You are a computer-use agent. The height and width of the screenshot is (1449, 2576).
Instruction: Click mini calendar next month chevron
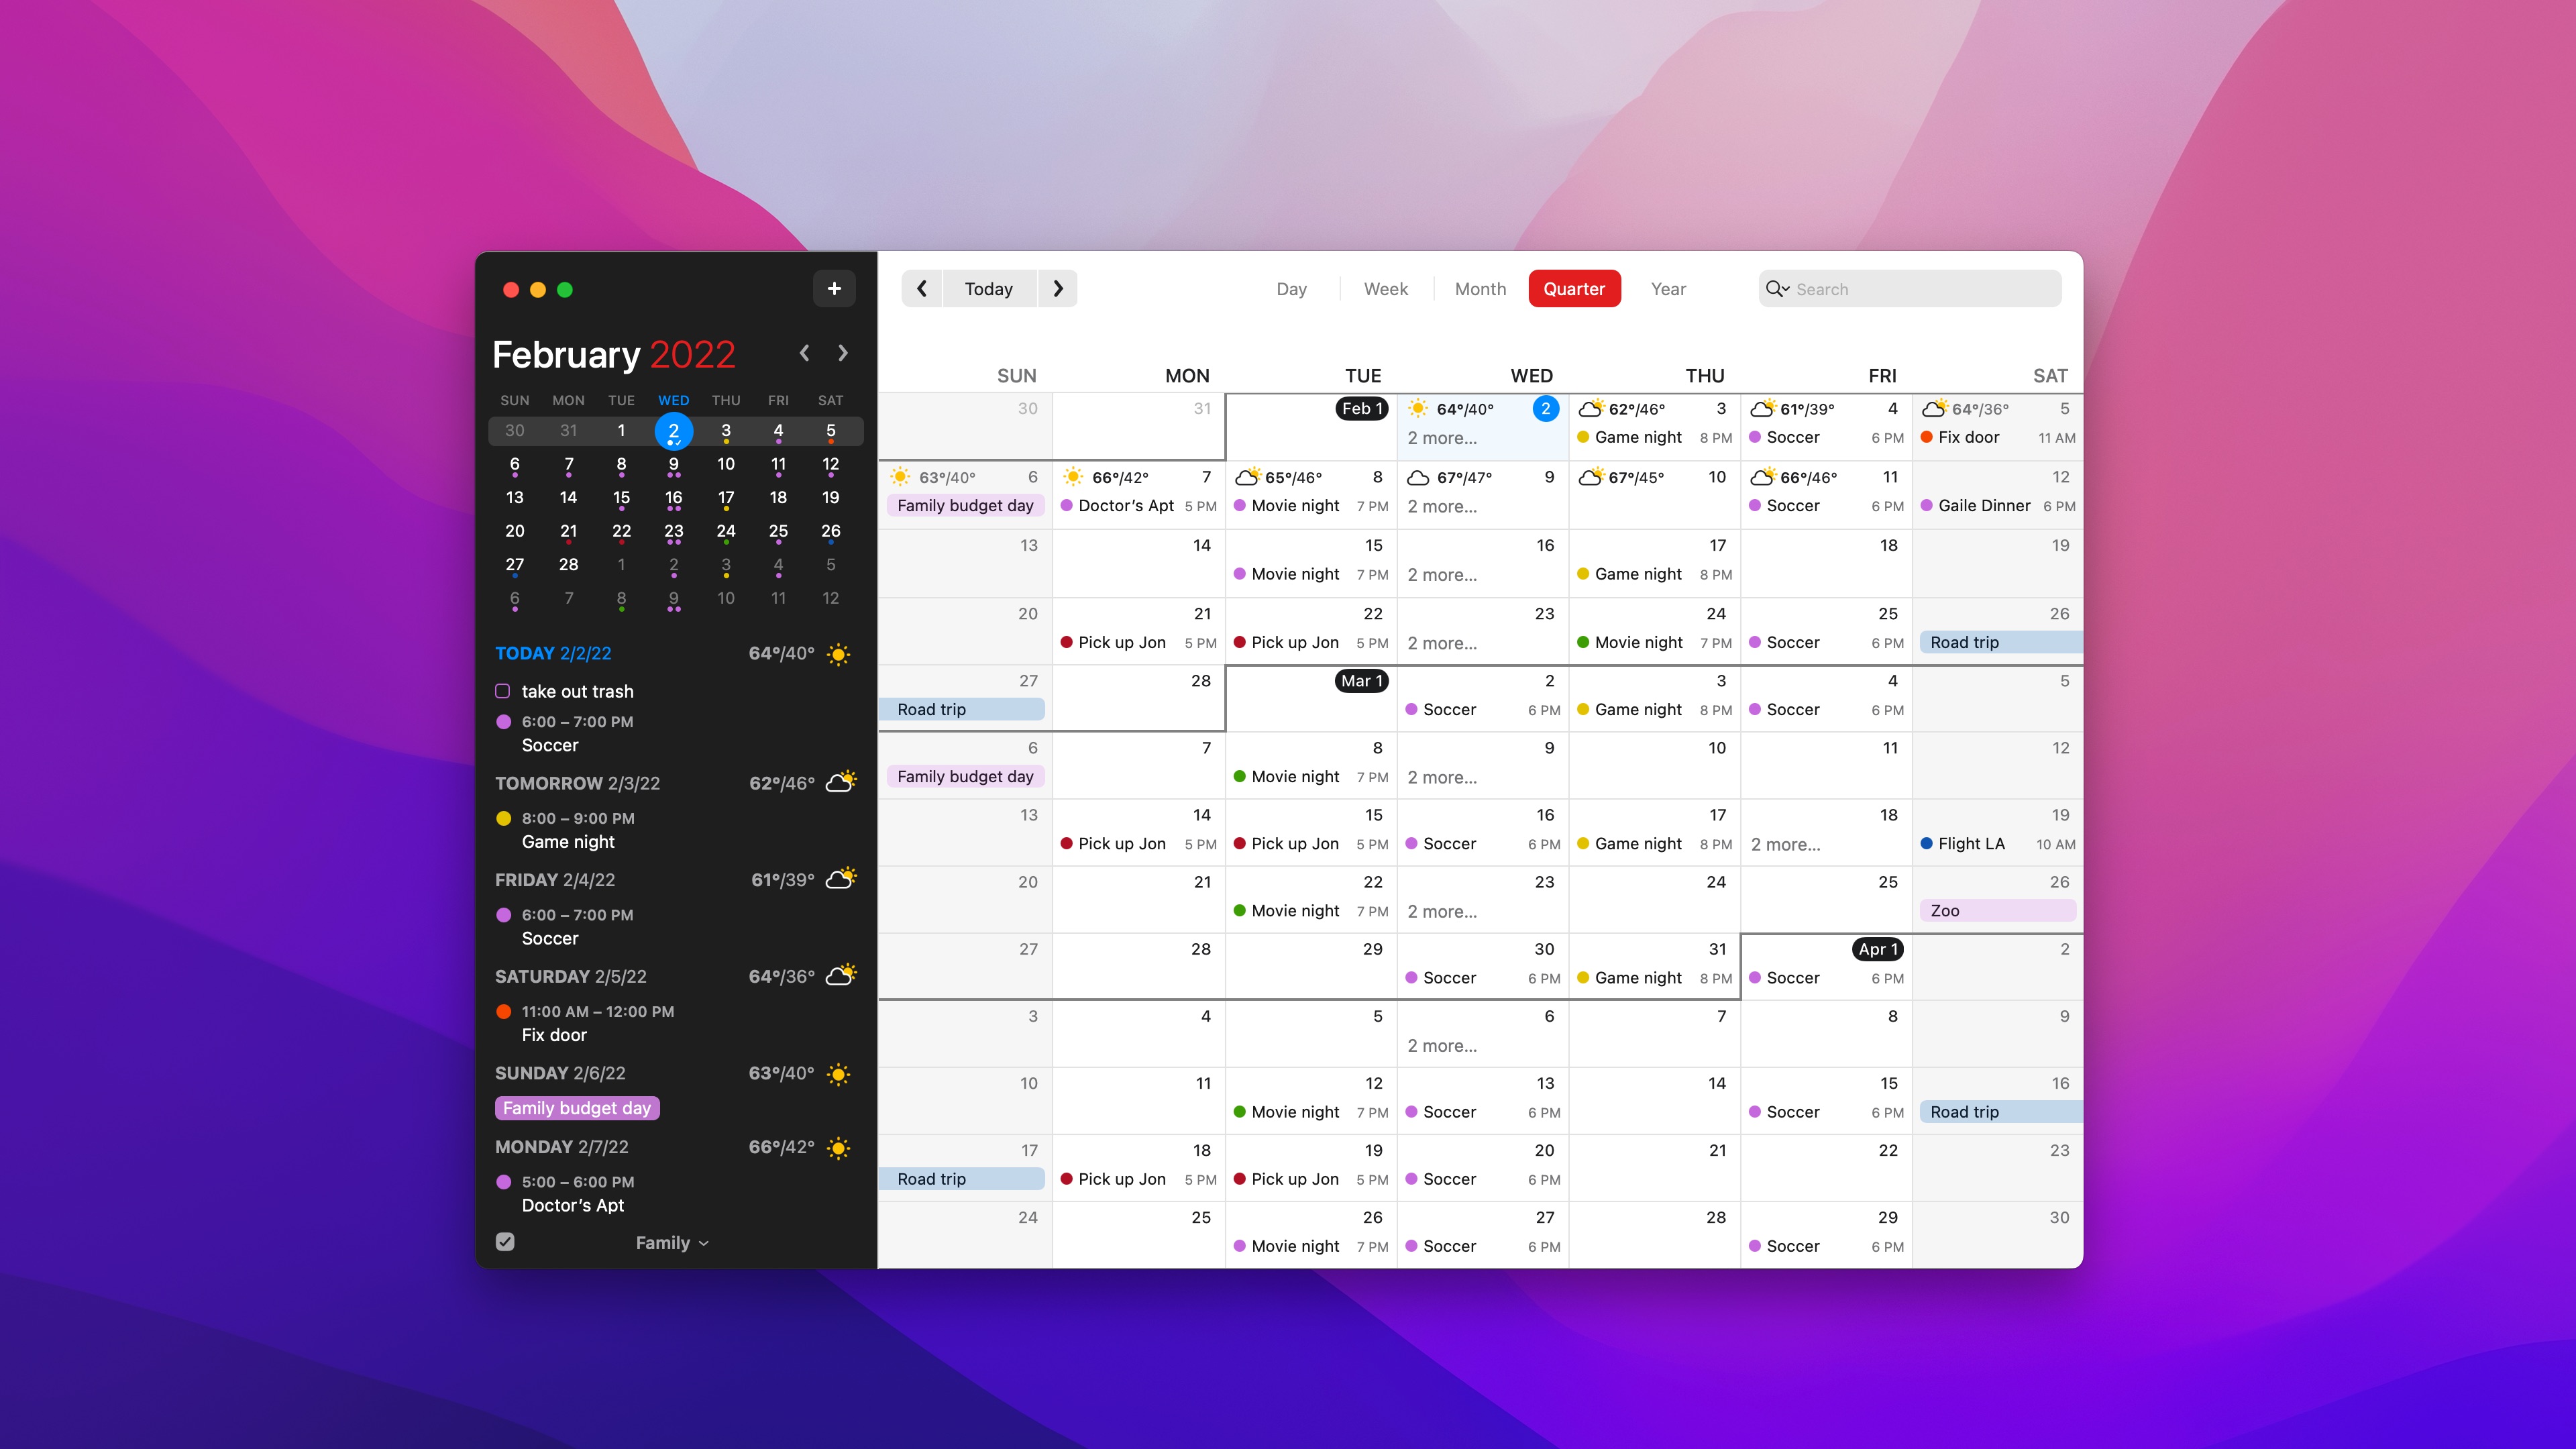pyautogui.click(x=843, y=353)
